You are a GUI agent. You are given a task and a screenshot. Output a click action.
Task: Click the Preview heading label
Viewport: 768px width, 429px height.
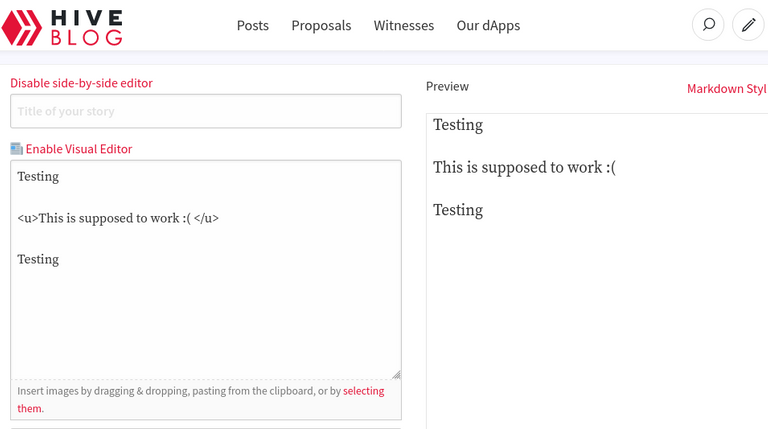(447, 86)
